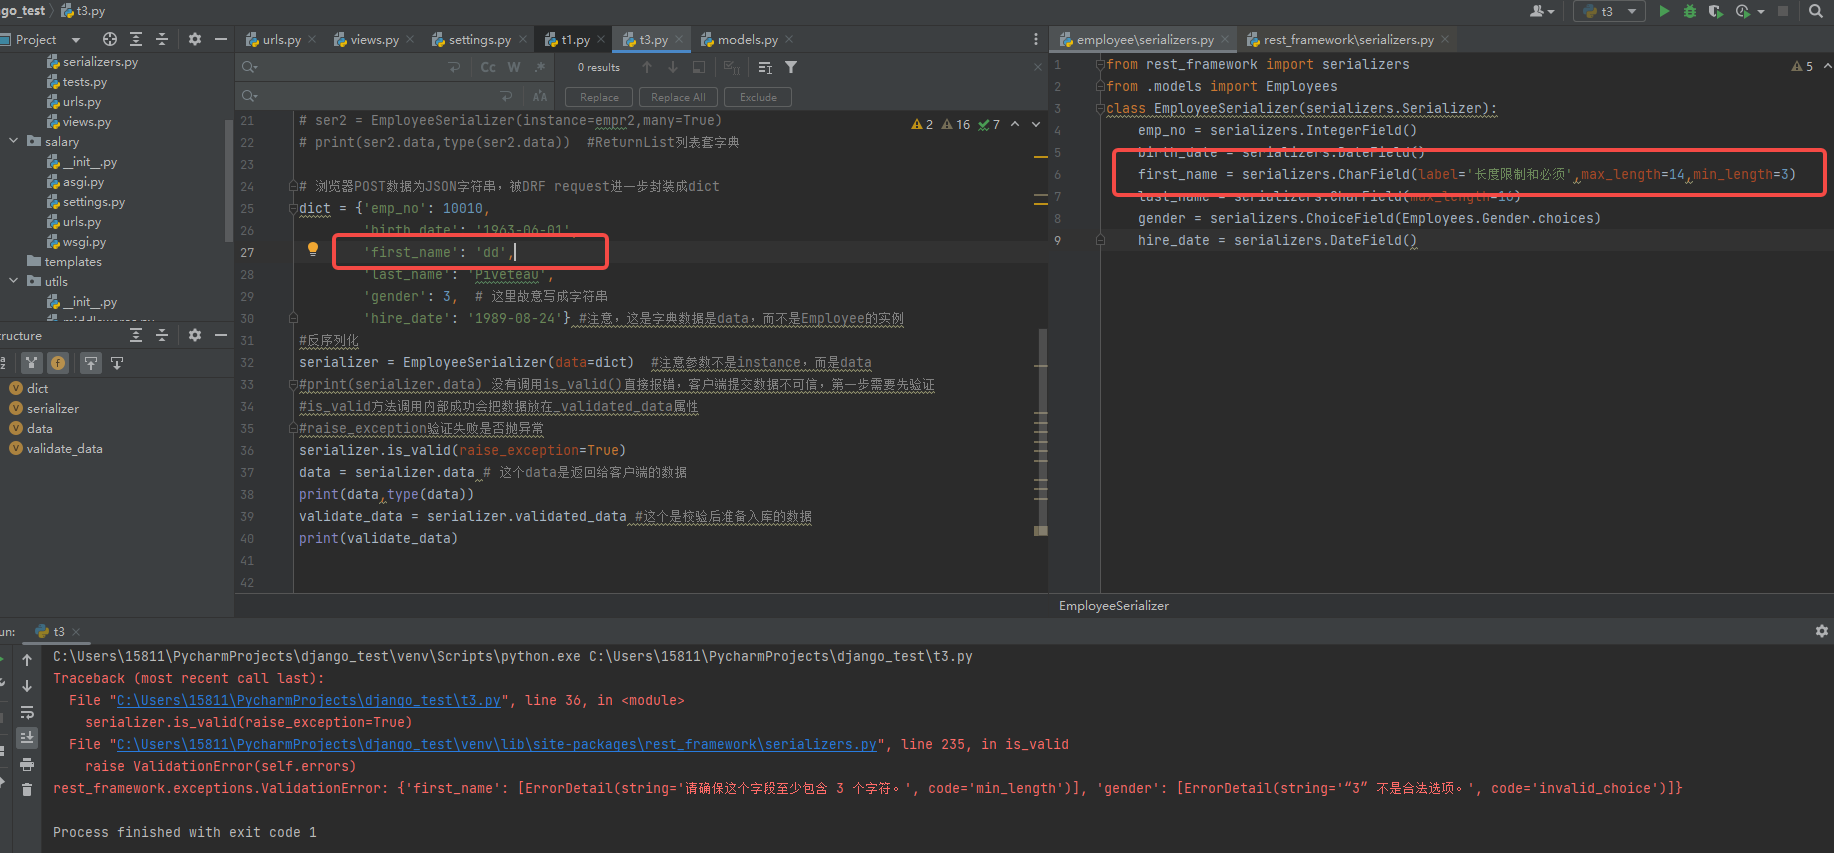The image size is (1834, 853).
Task: Click the inspections widget arrow in right editor
Action: (x=1827, y=66)
